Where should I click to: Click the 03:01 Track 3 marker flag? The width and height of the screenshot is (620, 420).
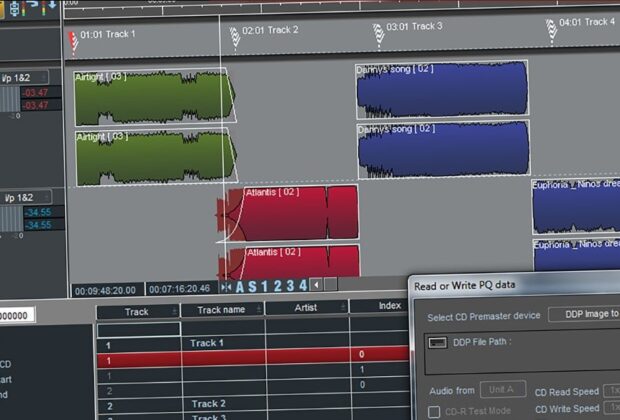pos(379,35)
